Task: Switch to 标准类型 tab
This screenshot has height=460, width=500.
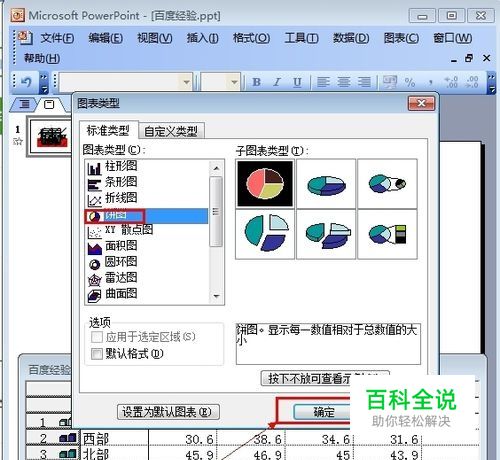Action: 108,130
